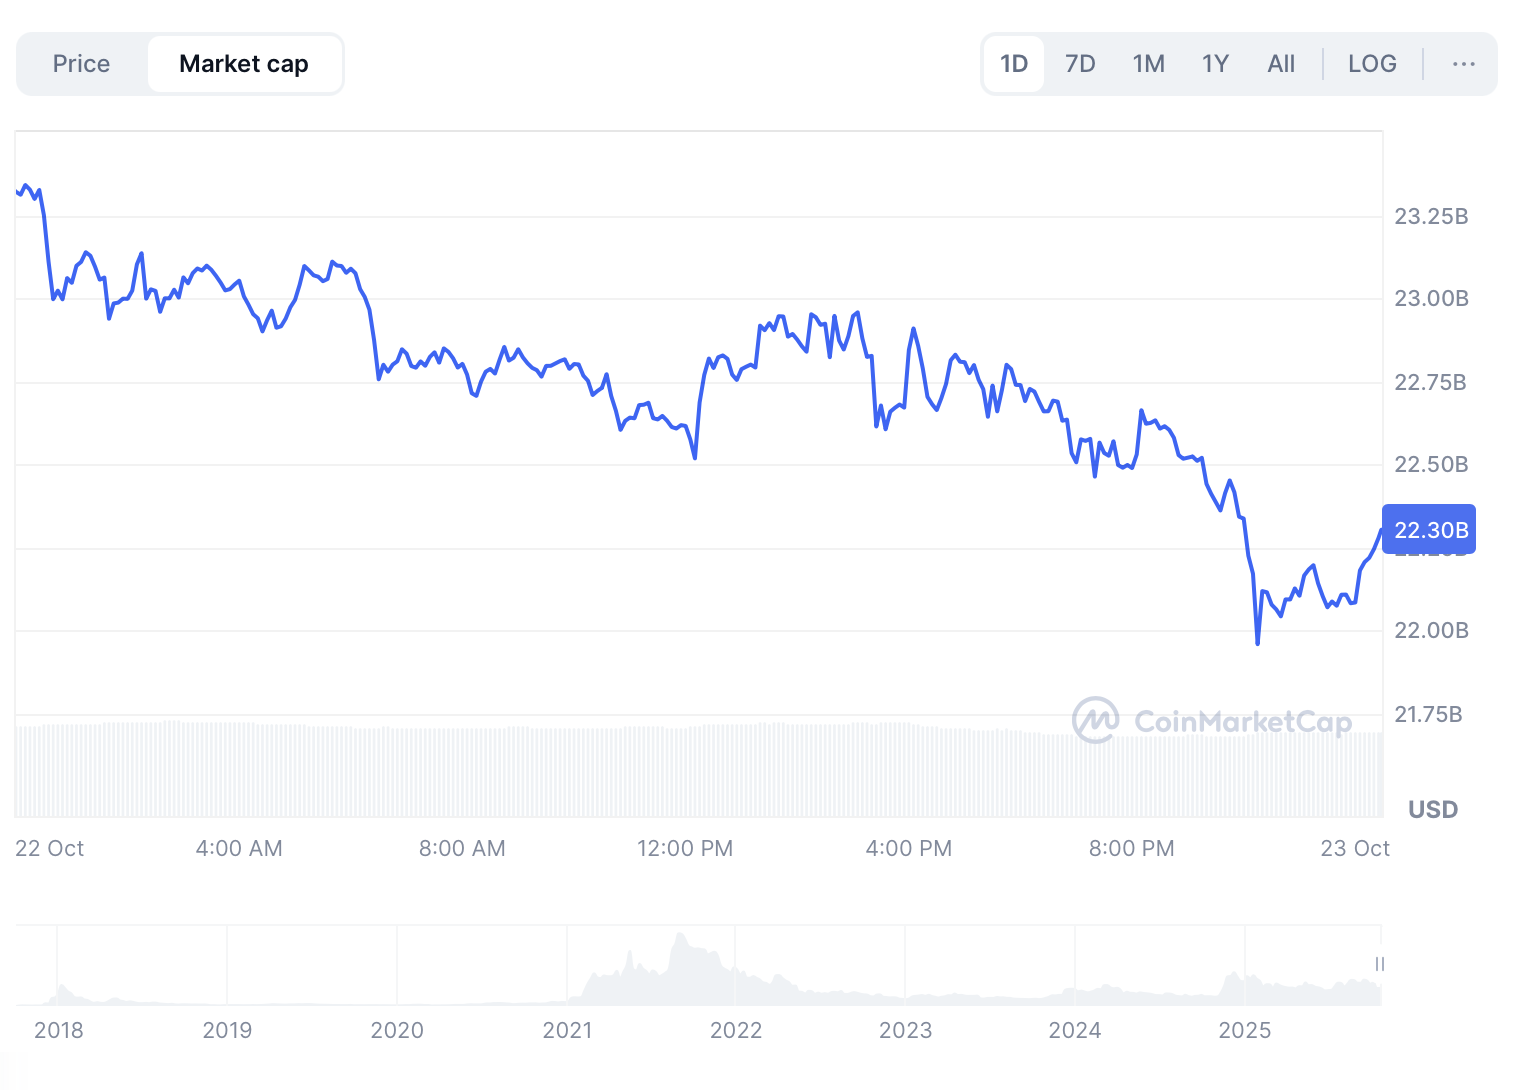Select 2023 on the history timeline
This screenshot has width=1514, height=1090.
tap(905, 1030)
